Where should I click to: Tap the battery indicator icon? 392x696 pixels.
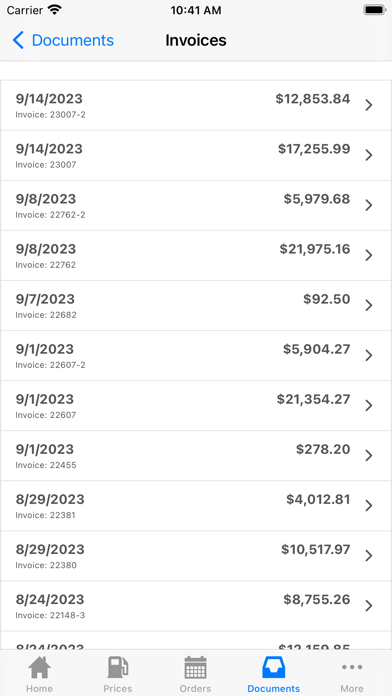click(x=375, y=10)
